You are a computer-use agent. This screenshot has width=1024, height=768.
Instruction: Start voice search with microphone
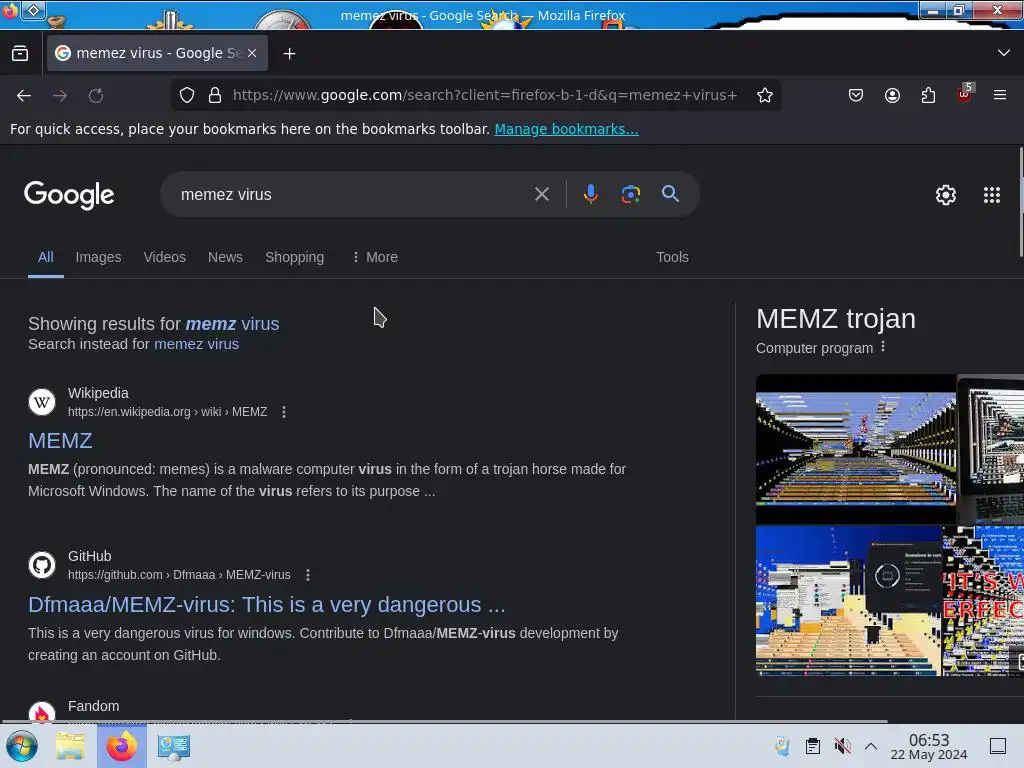click(590, 194)
